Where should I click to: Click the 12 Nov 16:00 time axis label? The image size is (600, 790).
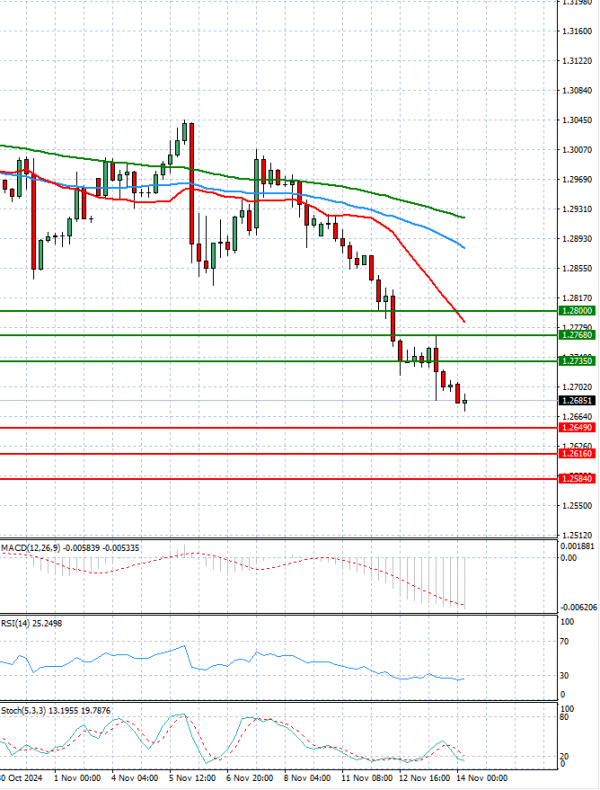tap(424, 778)
